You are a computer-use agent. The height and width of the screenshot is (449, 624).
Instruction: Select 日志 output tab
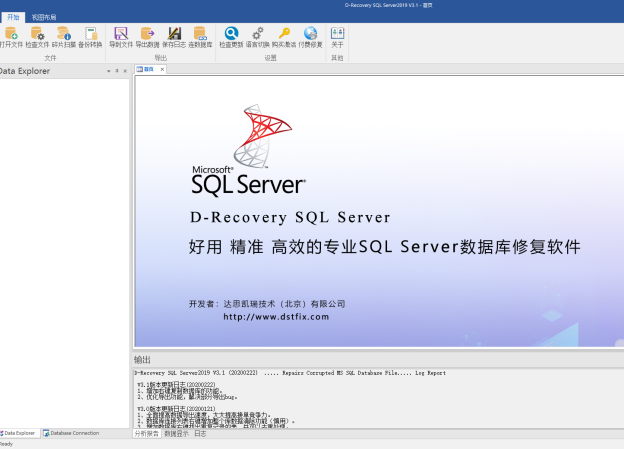tap(200, 434)
